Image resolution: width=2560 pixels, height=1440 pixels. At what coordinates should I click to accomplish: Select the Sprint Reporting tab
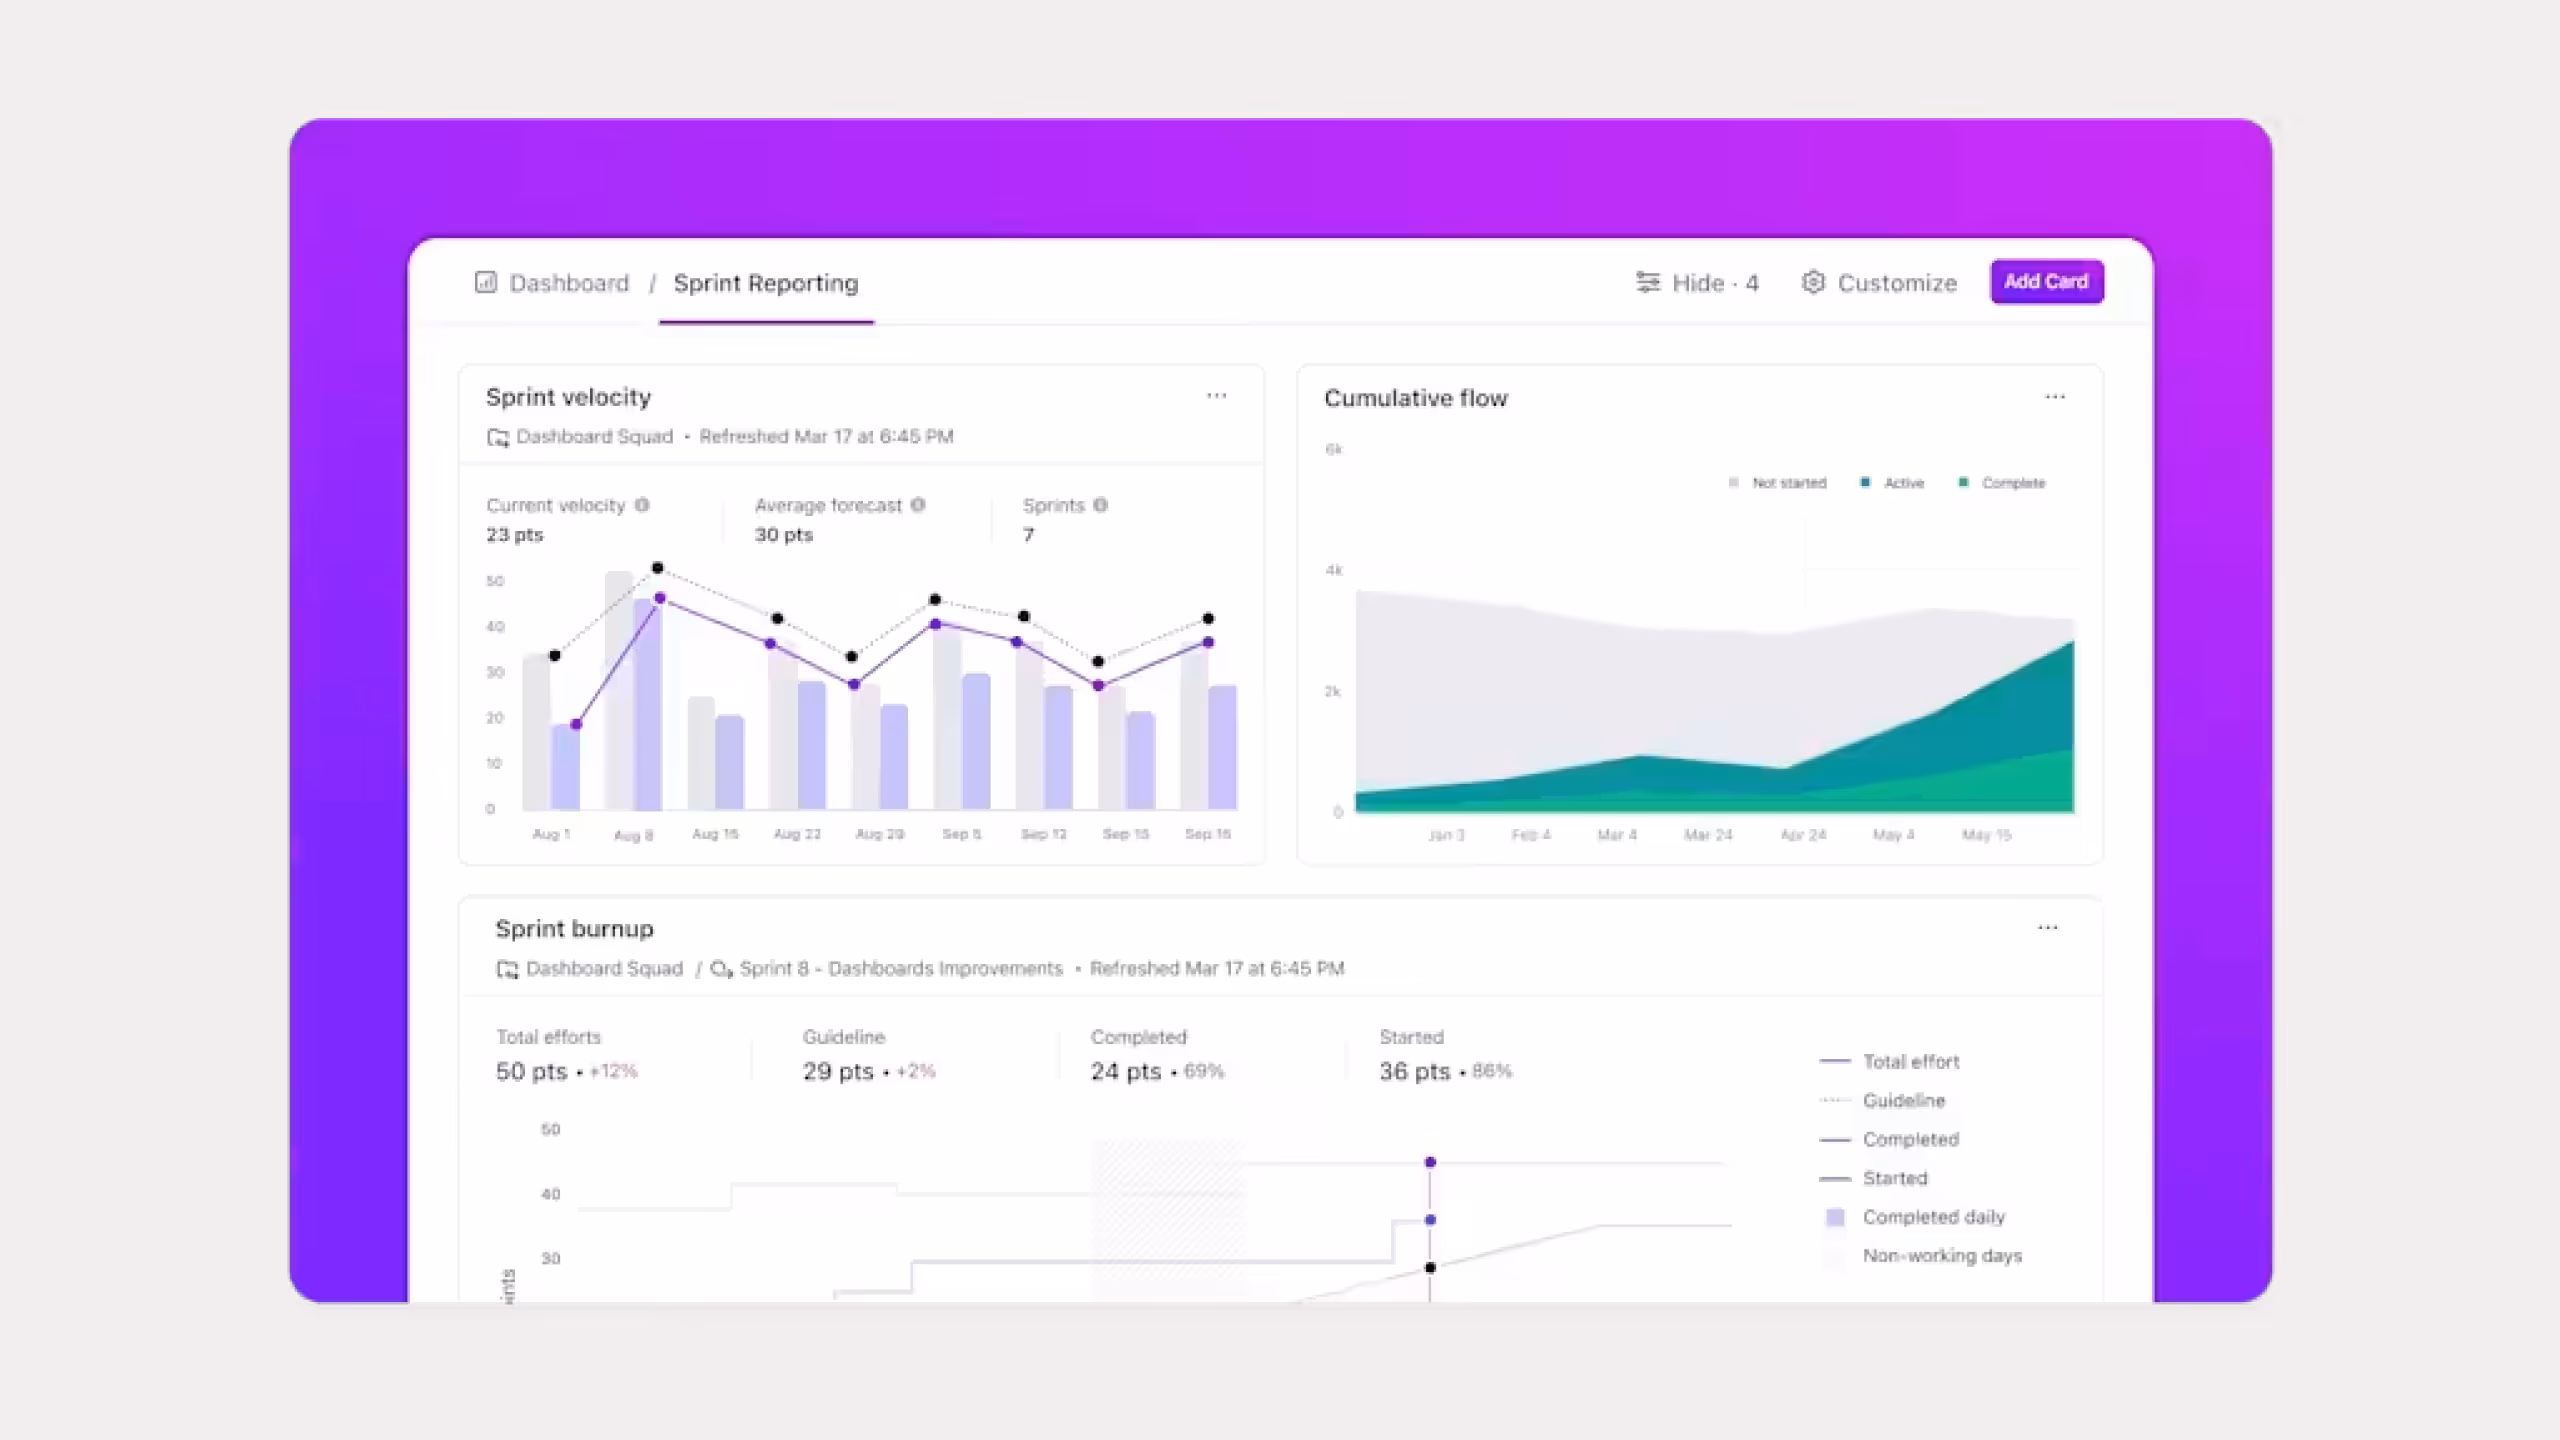pos(765,283)
